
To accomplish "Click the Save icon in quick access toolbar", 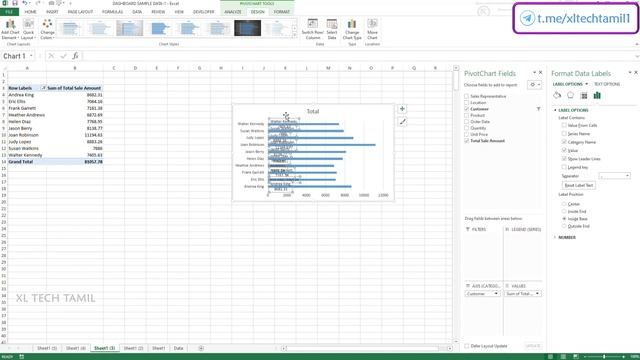I will 15,3.
